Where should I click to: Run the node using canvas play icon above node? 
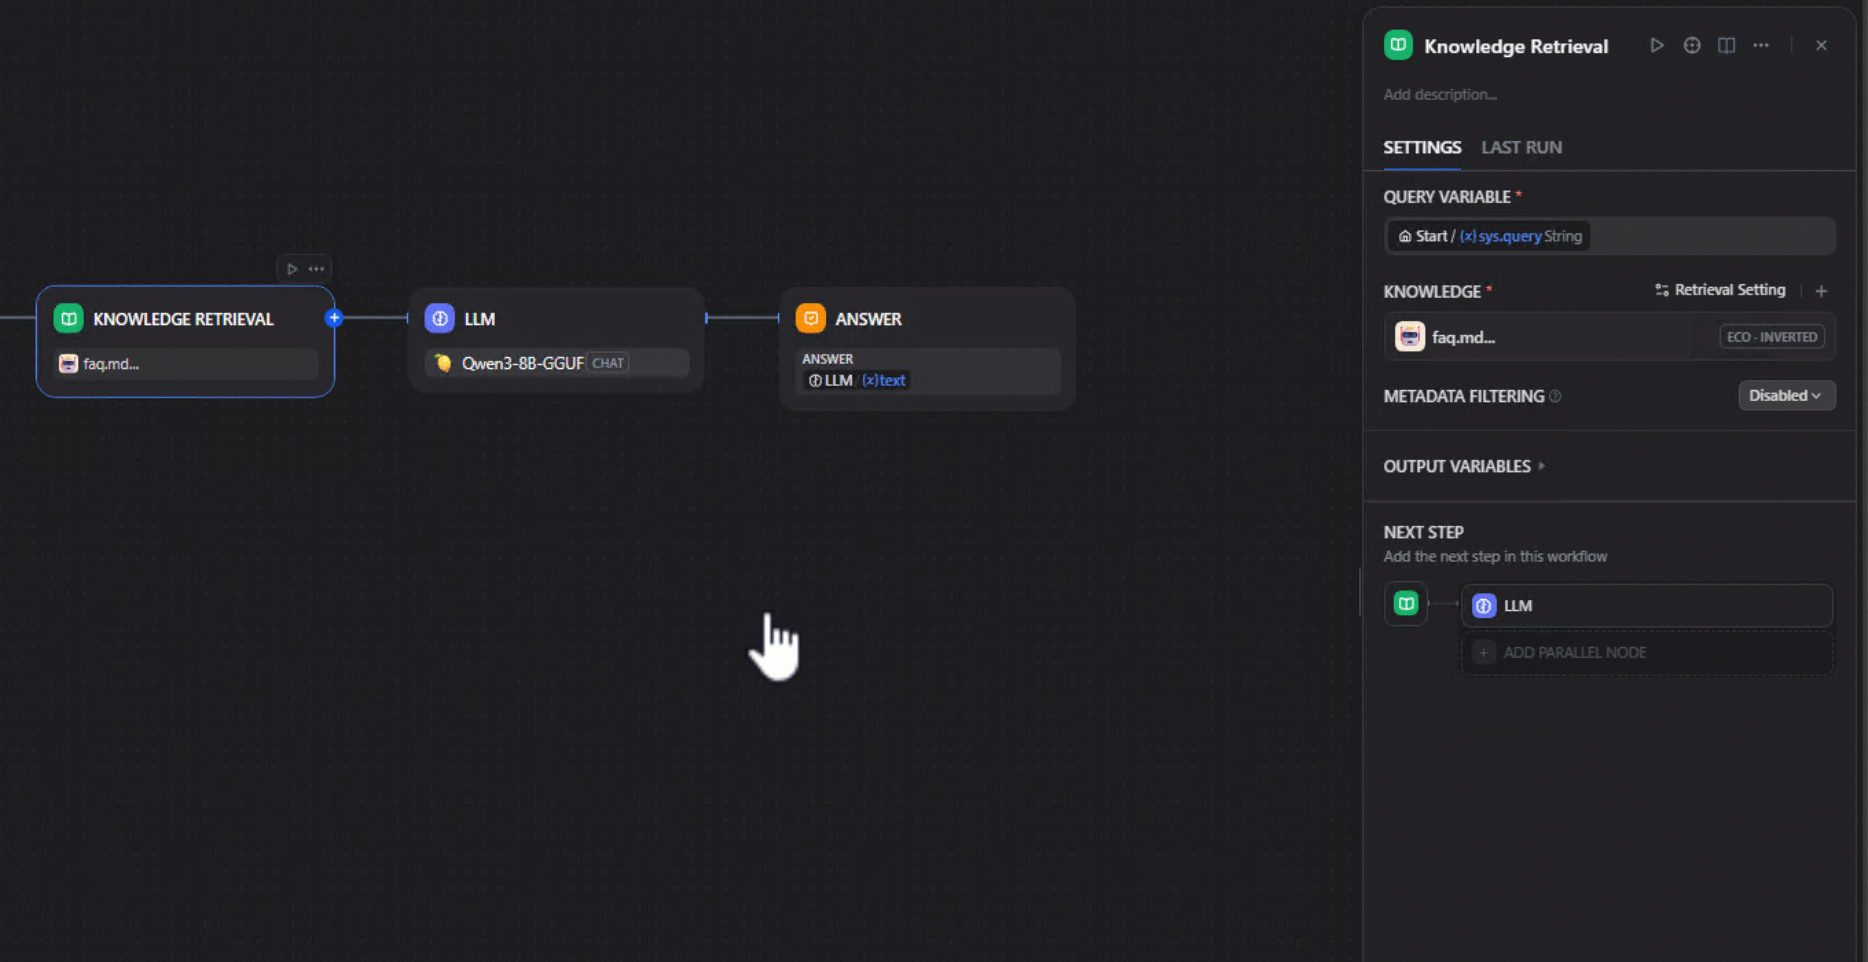[292, 269]
